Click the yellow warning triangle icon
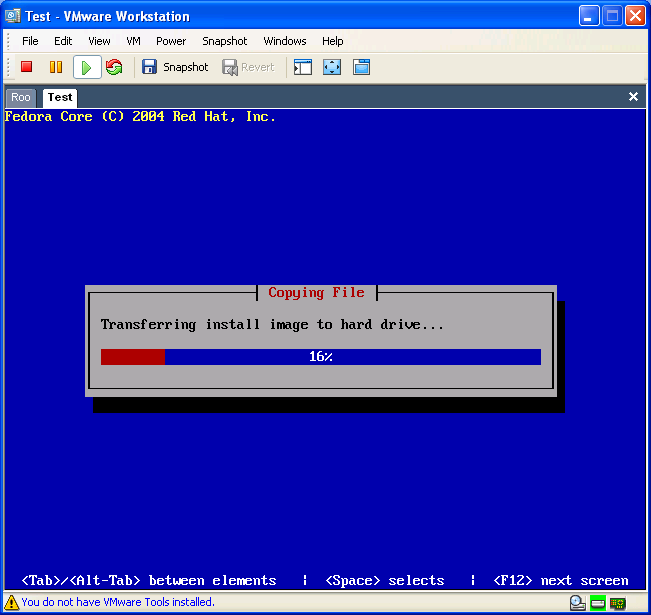 11,602
